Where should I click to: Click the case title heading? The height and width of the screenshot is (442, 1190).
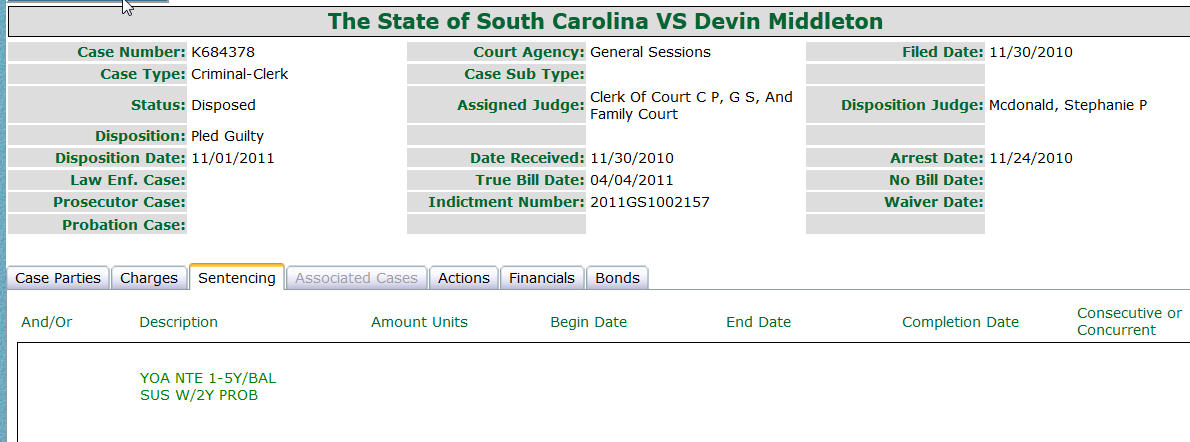point(606,21)
